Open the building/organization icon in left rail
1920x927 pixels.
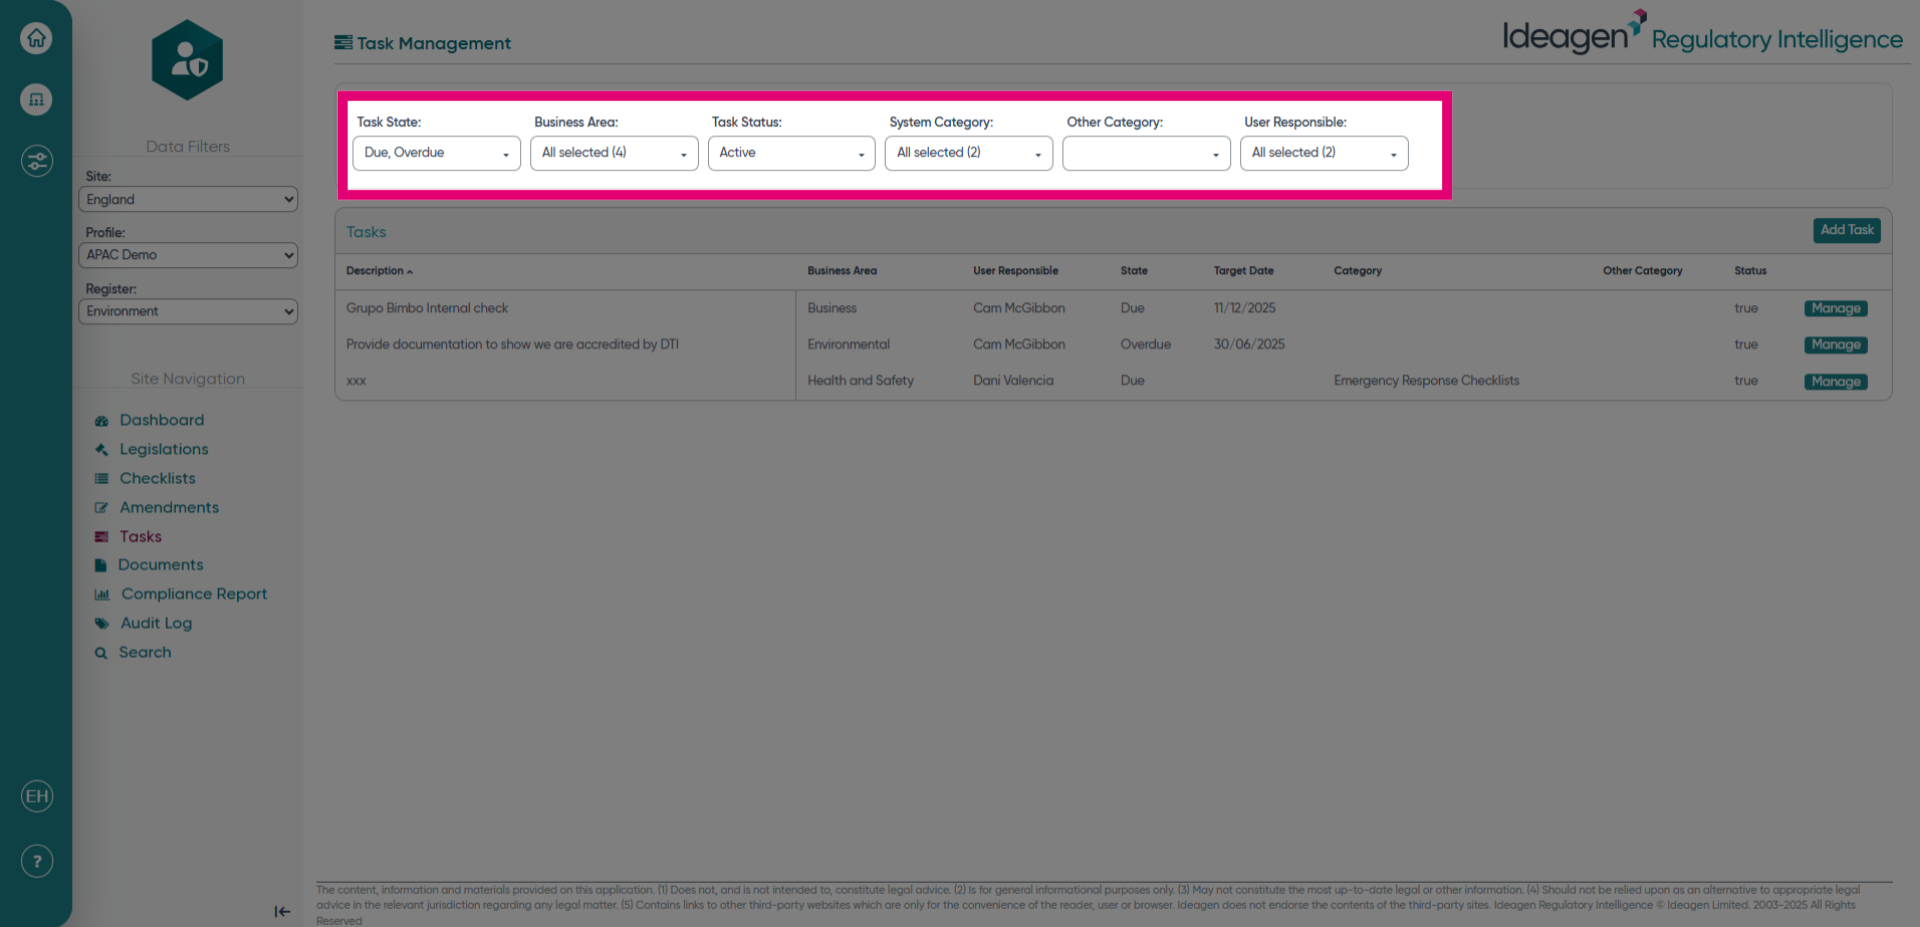tap(36, 99)
